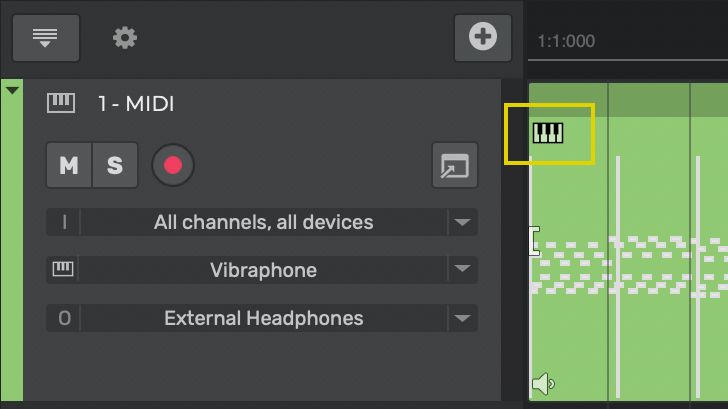Open the track list dropdown menu button

[x=46, y=38]
